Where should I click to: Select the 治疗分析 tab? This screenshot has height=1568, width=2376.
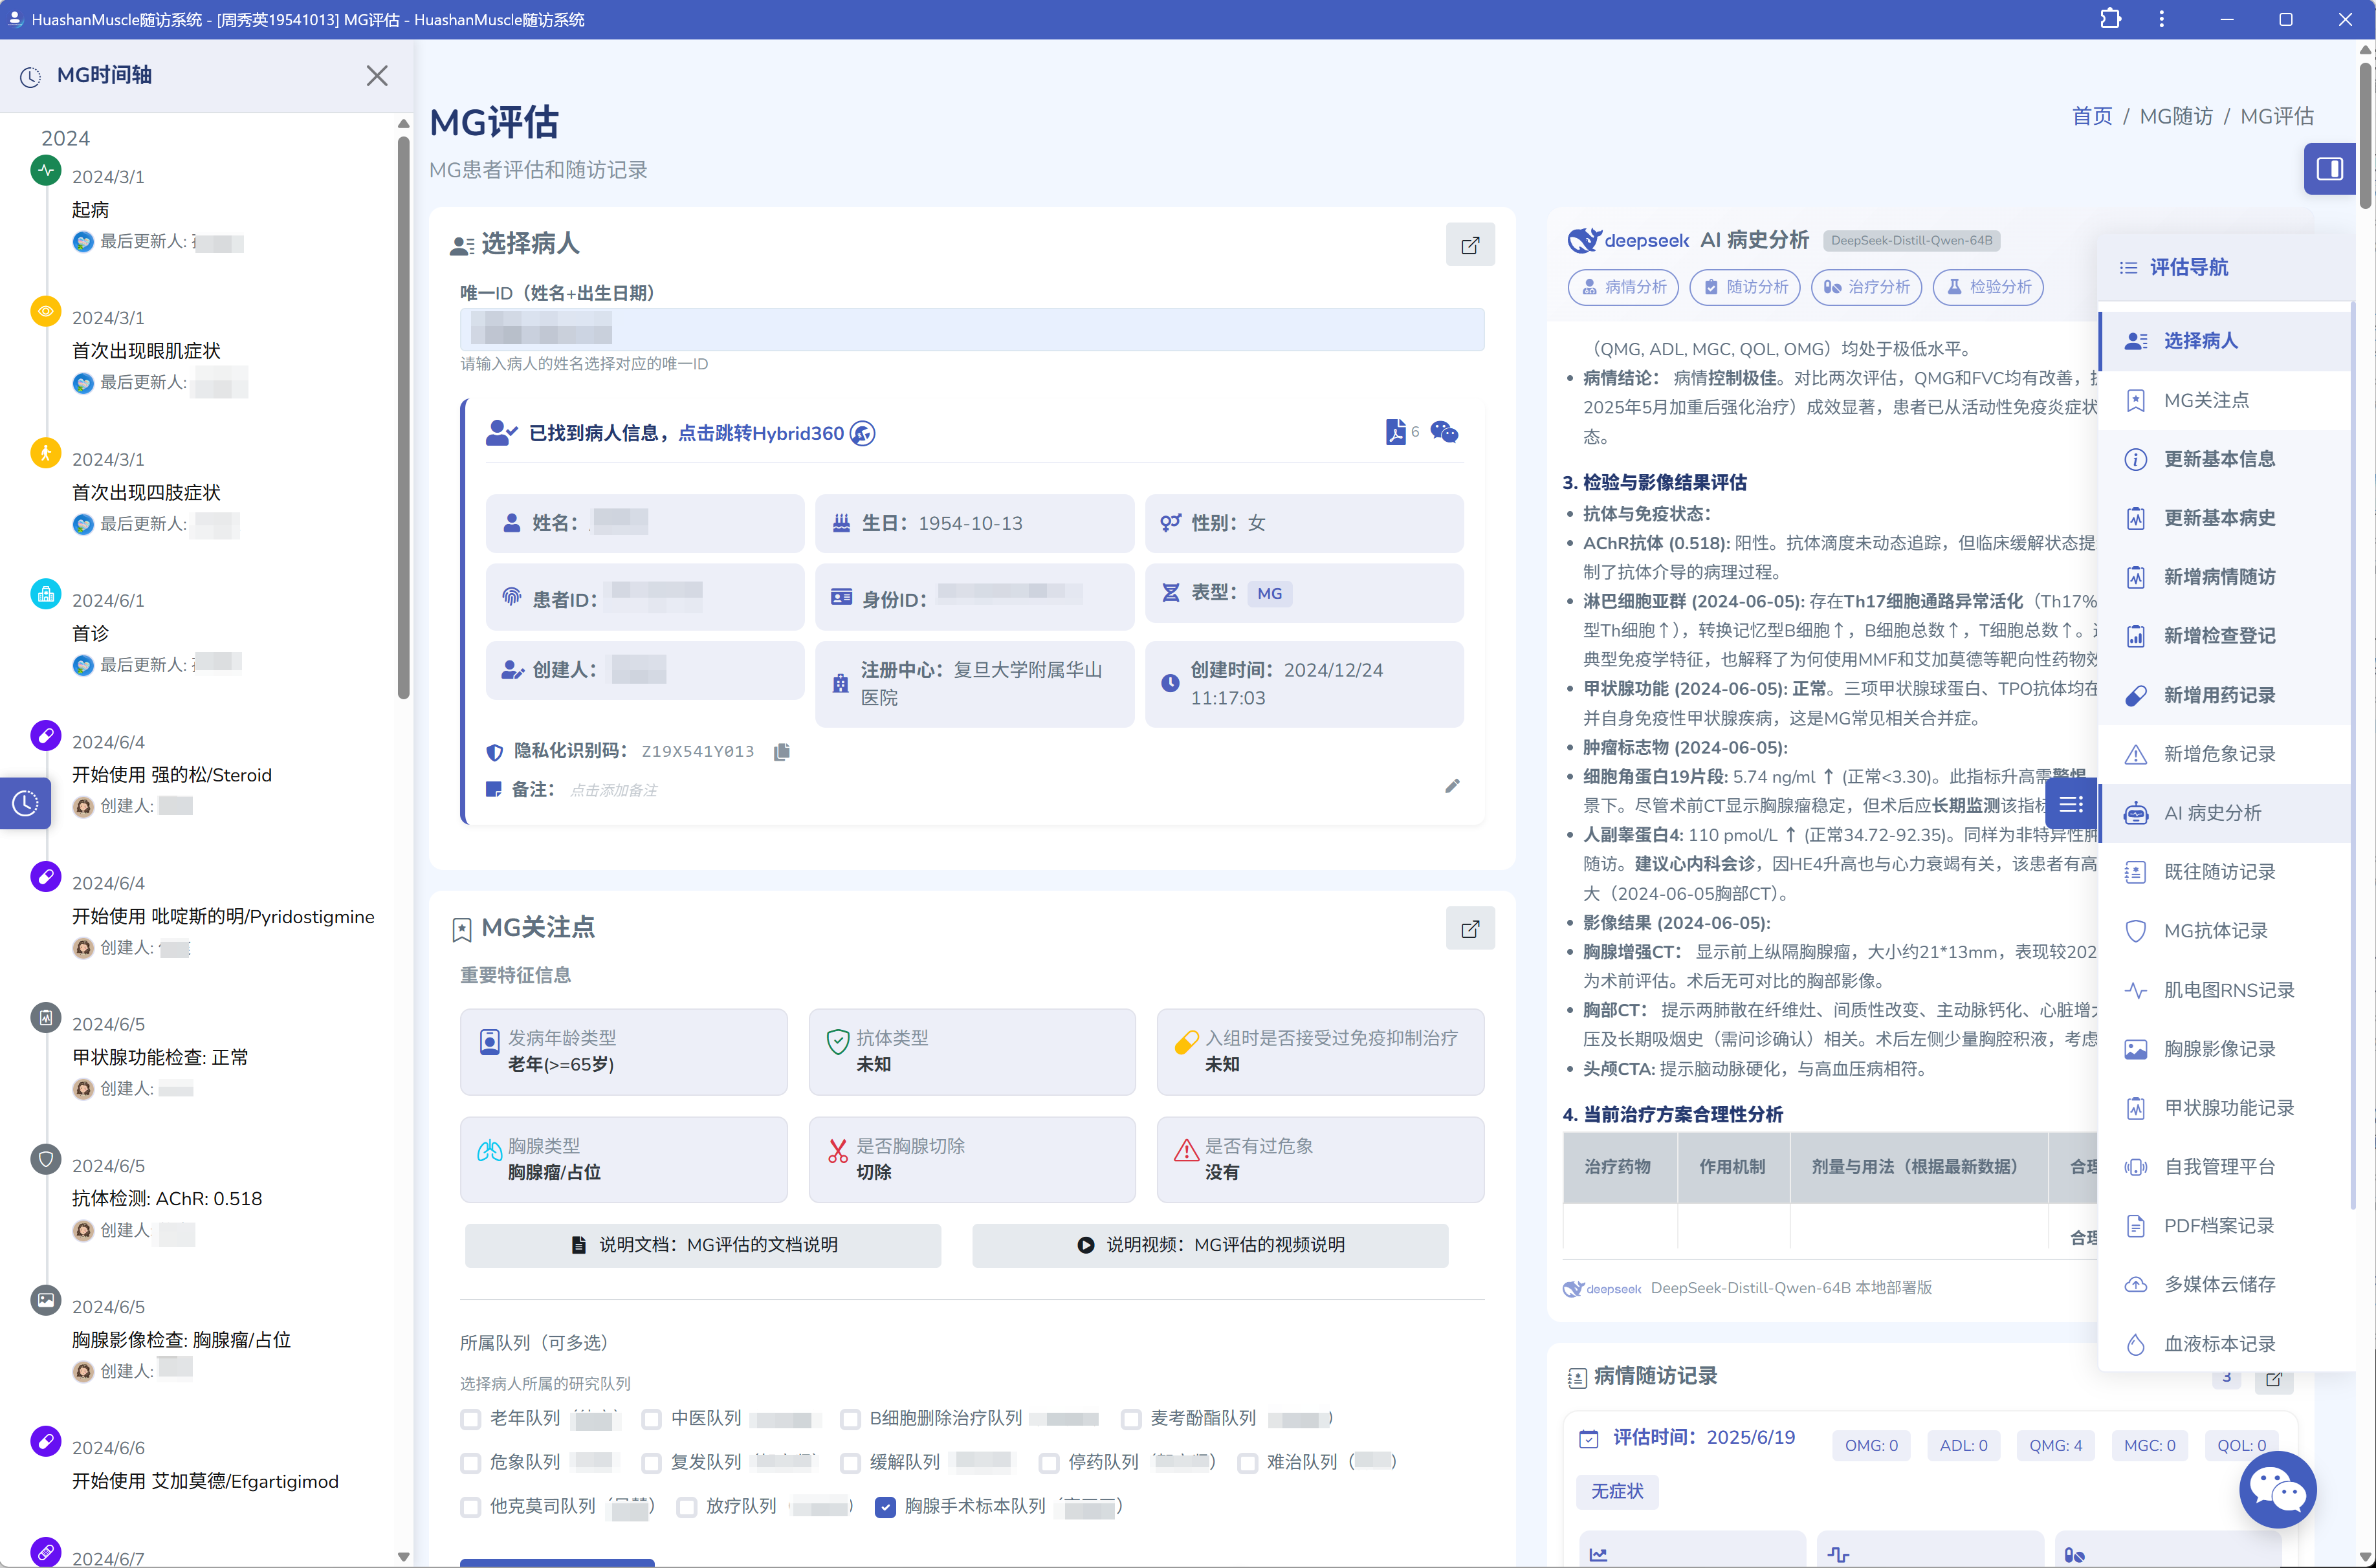(x=1867, y=287)
